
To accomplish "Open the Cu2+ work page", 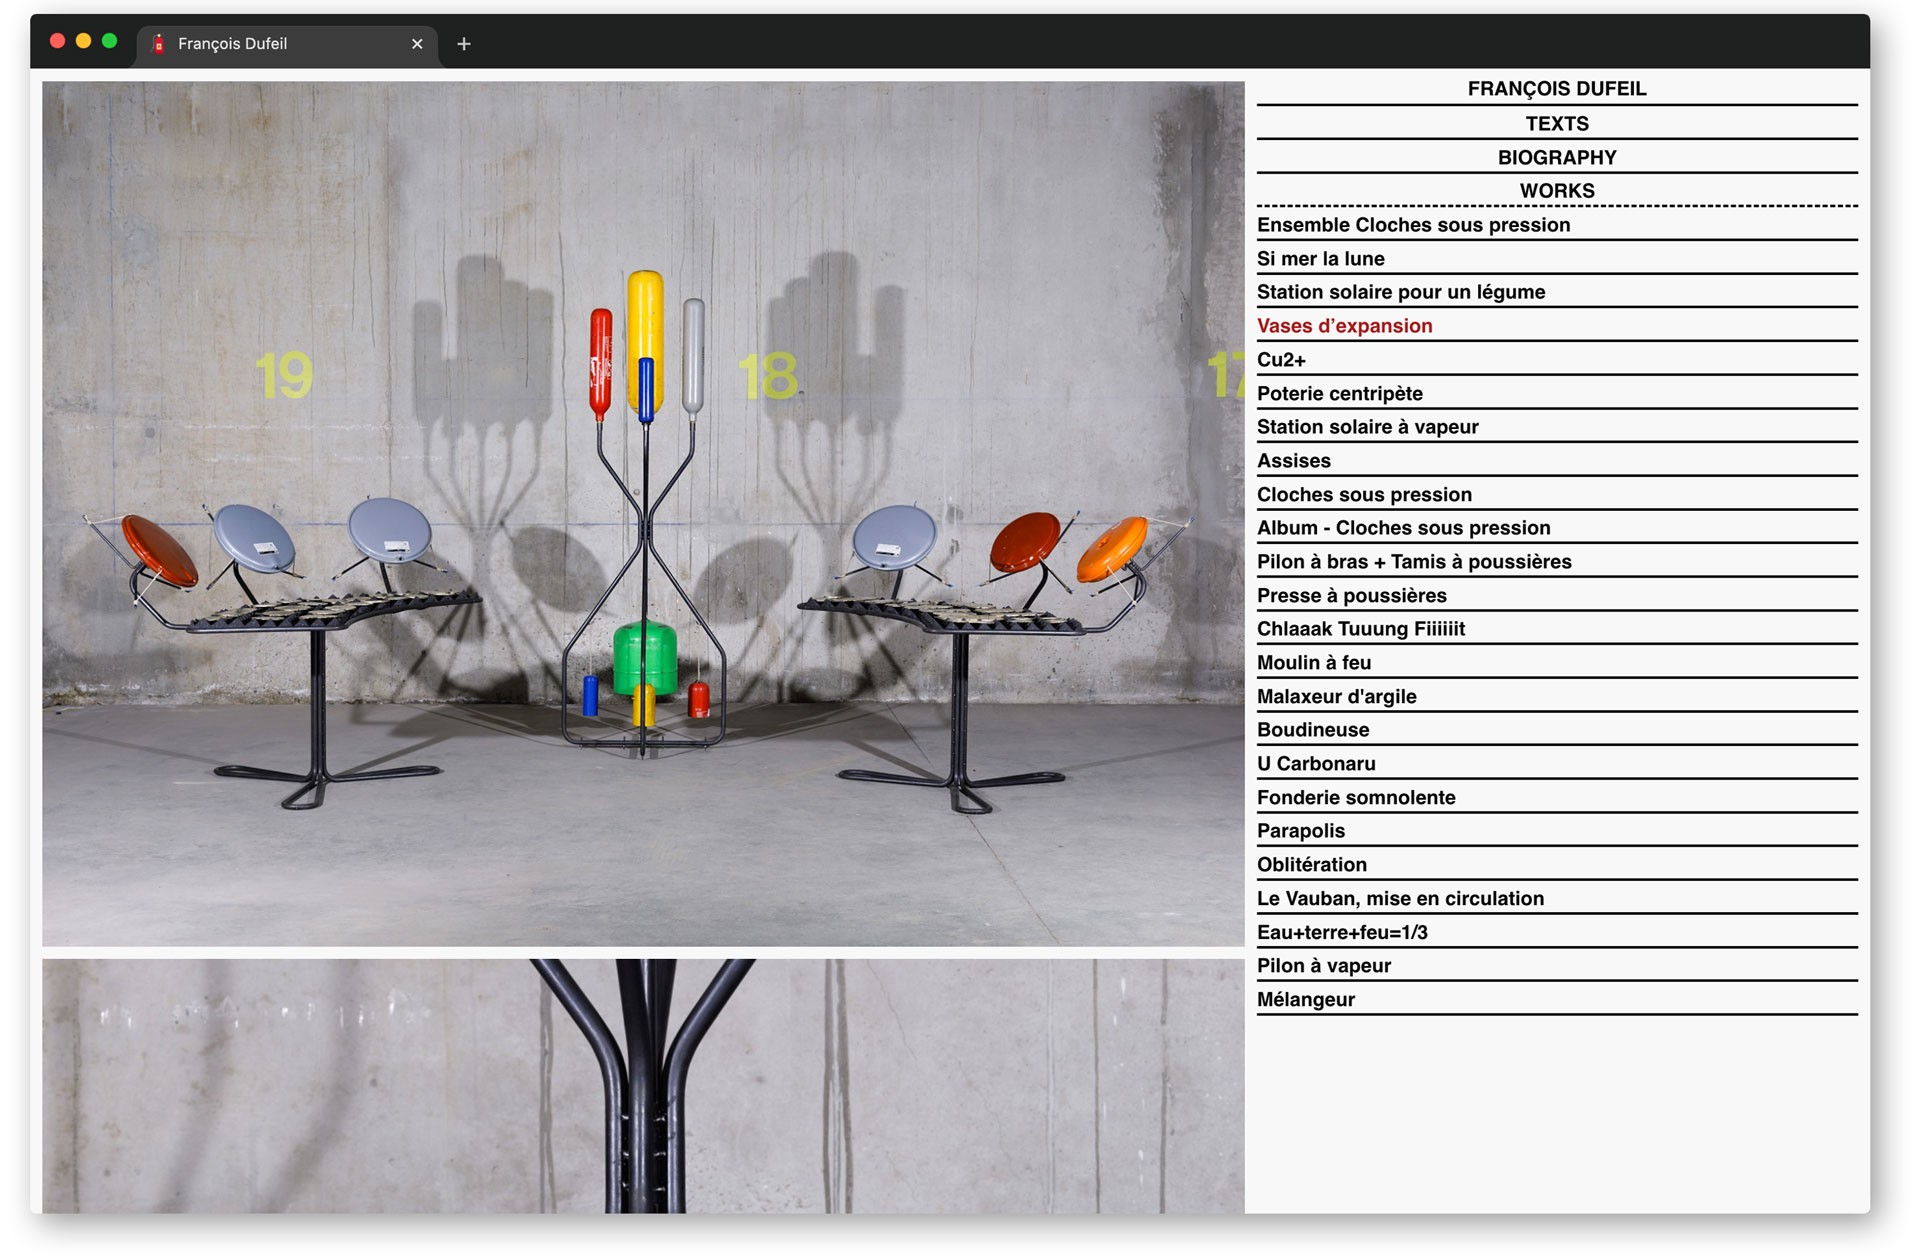I will (x=1281, y=360).
